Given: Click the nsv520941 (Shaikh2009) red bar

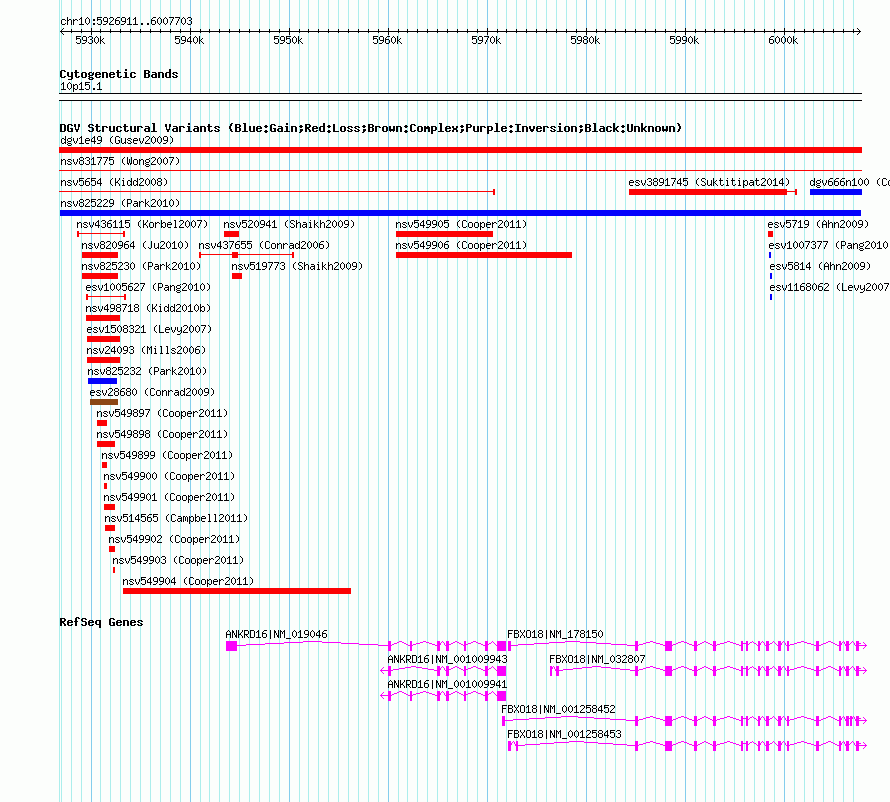Looking at the screenshot, I should [x=231, y=234].
